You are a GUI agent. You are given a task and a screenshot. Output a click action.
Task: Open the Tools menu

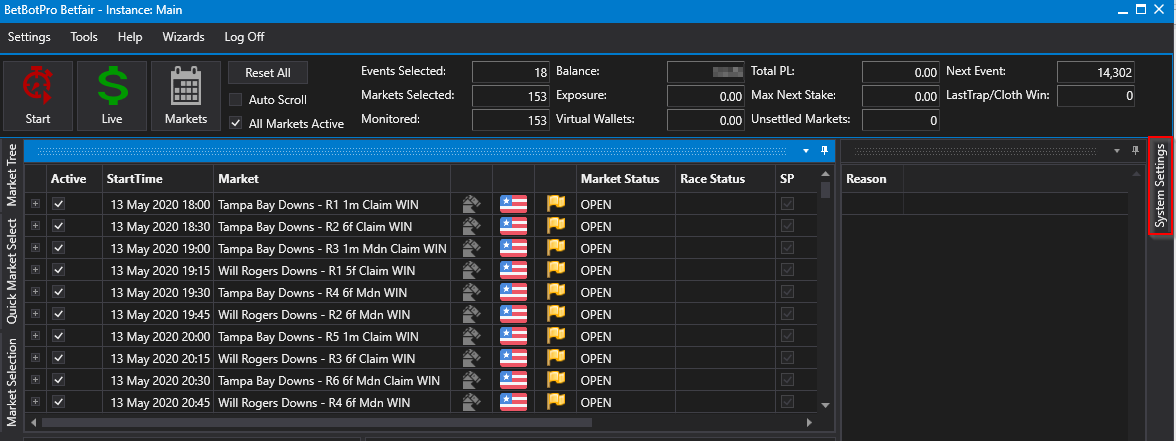pyautogui.click(x=84, y=37)
